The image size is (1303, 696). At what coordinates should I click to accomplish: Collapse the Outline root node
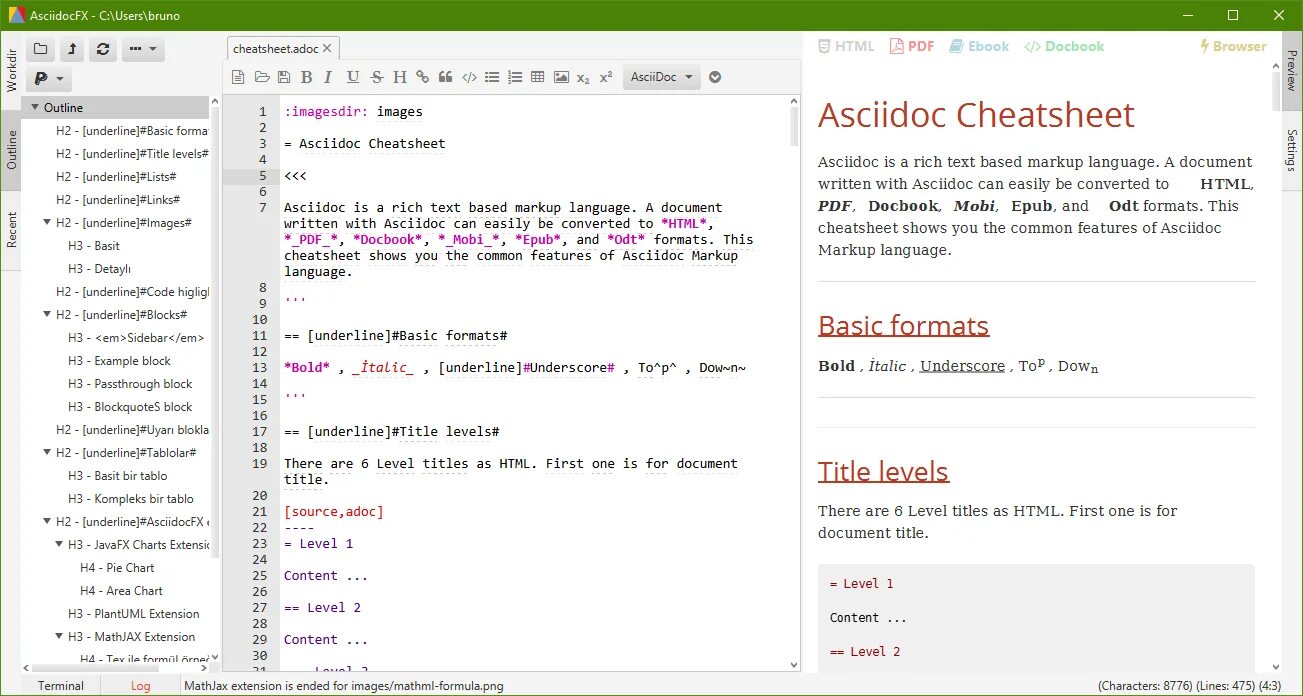[35, 107]
